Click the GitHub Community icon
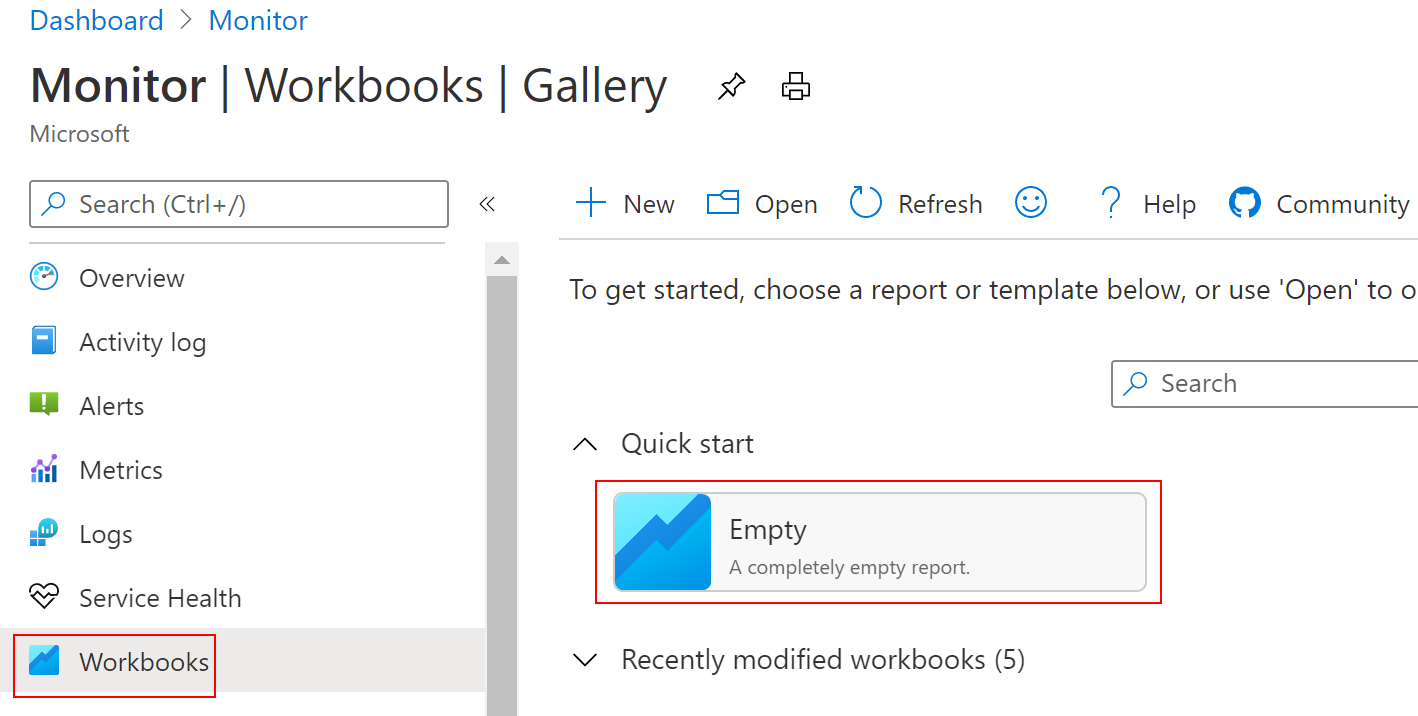Viewport: 1418px width, 716px height. 1244,203
